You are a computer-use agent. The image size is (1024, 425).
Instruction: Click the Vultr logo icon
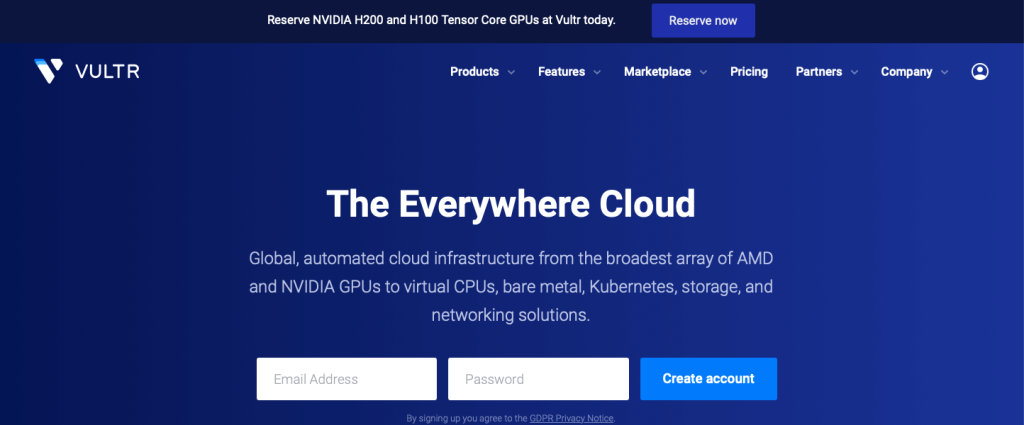click(x=49, y=71)
